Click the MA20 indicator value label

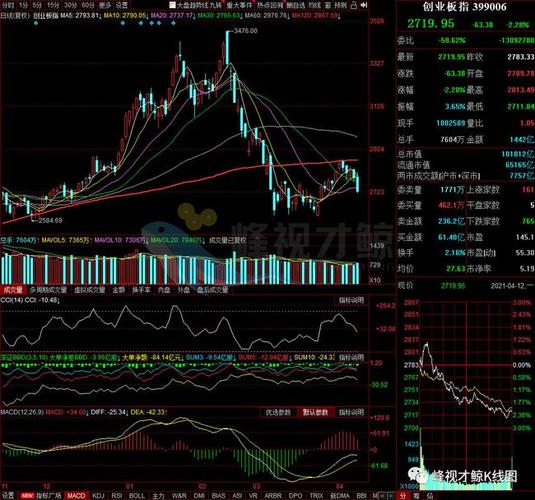pos(173,15)
